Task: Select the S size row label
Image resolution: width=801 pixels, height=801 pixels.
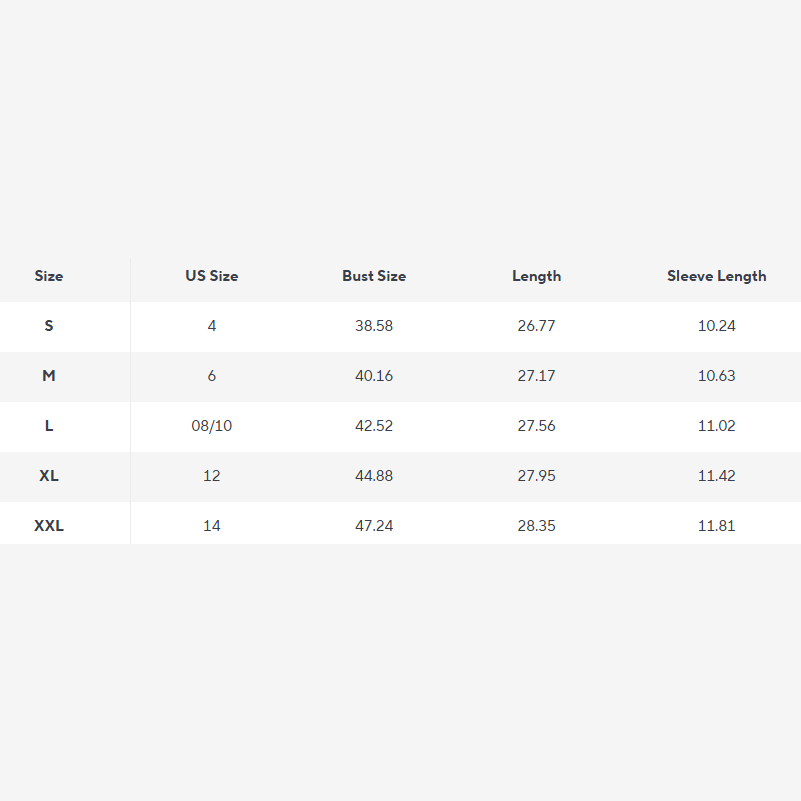Action: 49,326
